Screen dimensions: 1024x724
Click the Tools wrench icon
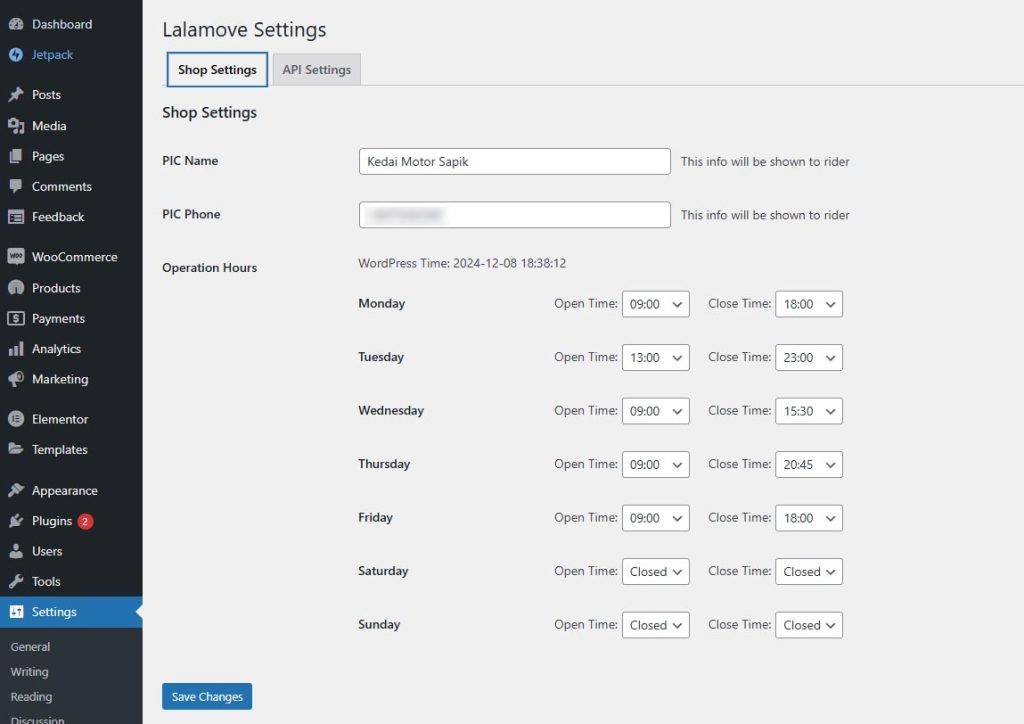[16, 581]
